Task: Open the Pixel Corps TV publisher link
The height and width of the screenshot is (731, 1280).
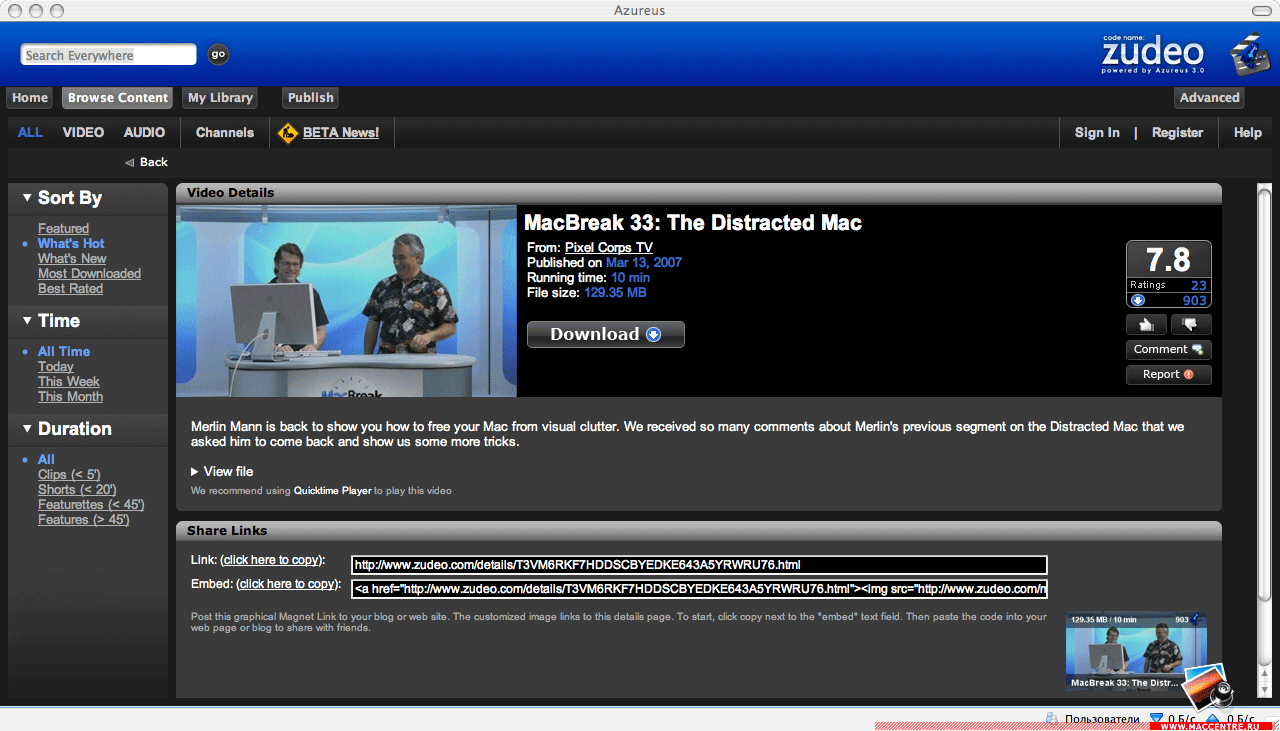Action: [x=609, y=247]
